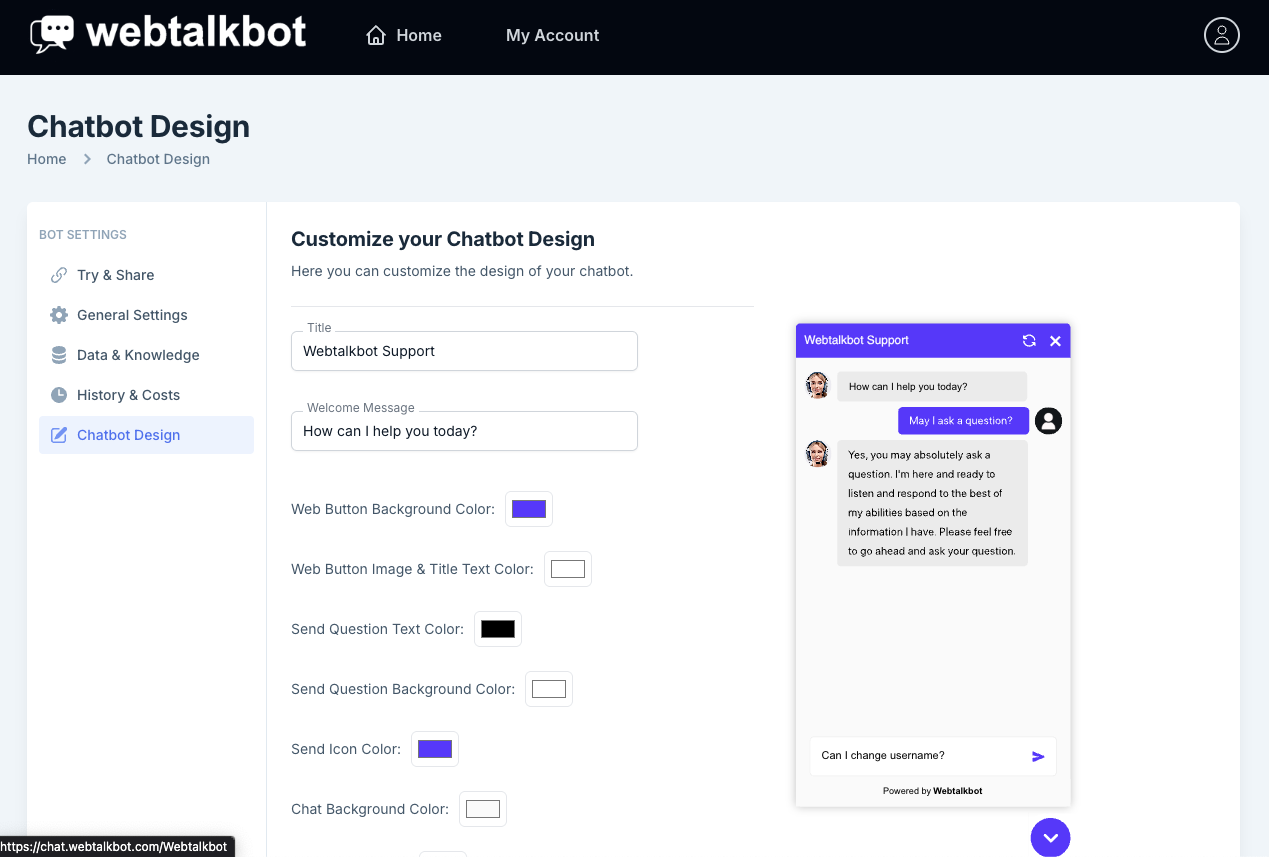The height and width of the screenshot is (857, 1269).
Task: Send the chat message with arrow icon
Action: point(1038,756)
